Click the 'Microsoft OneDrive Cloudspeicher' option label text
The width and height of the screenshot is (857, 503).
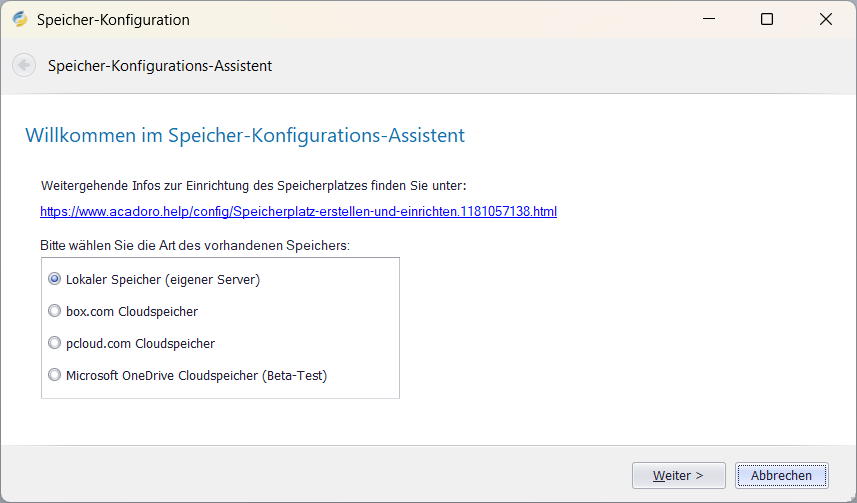point(196,376)
